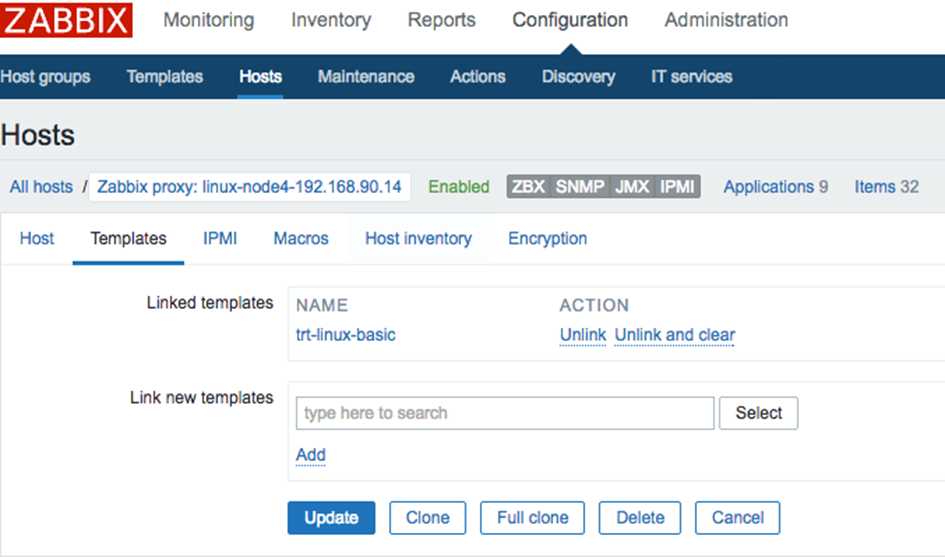Open the Inventory menu
Screen dimensions: 945x557
click(331, 20)
